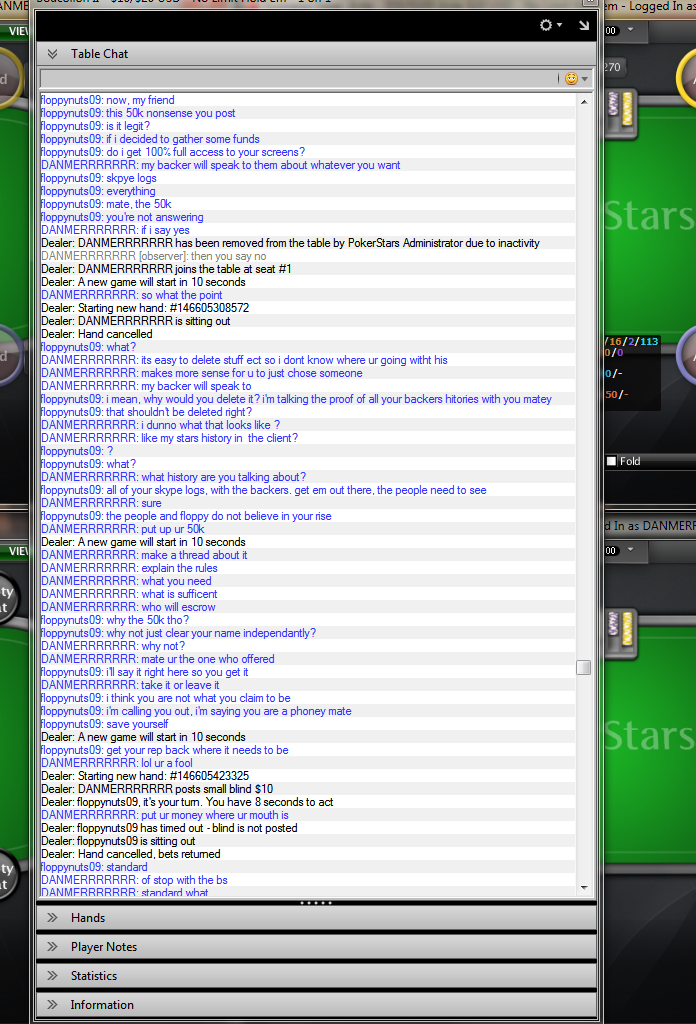Viewport: 696px width, 1024px height.
Task: Click the panel resize grip dots below the chat
Action: 316,903
